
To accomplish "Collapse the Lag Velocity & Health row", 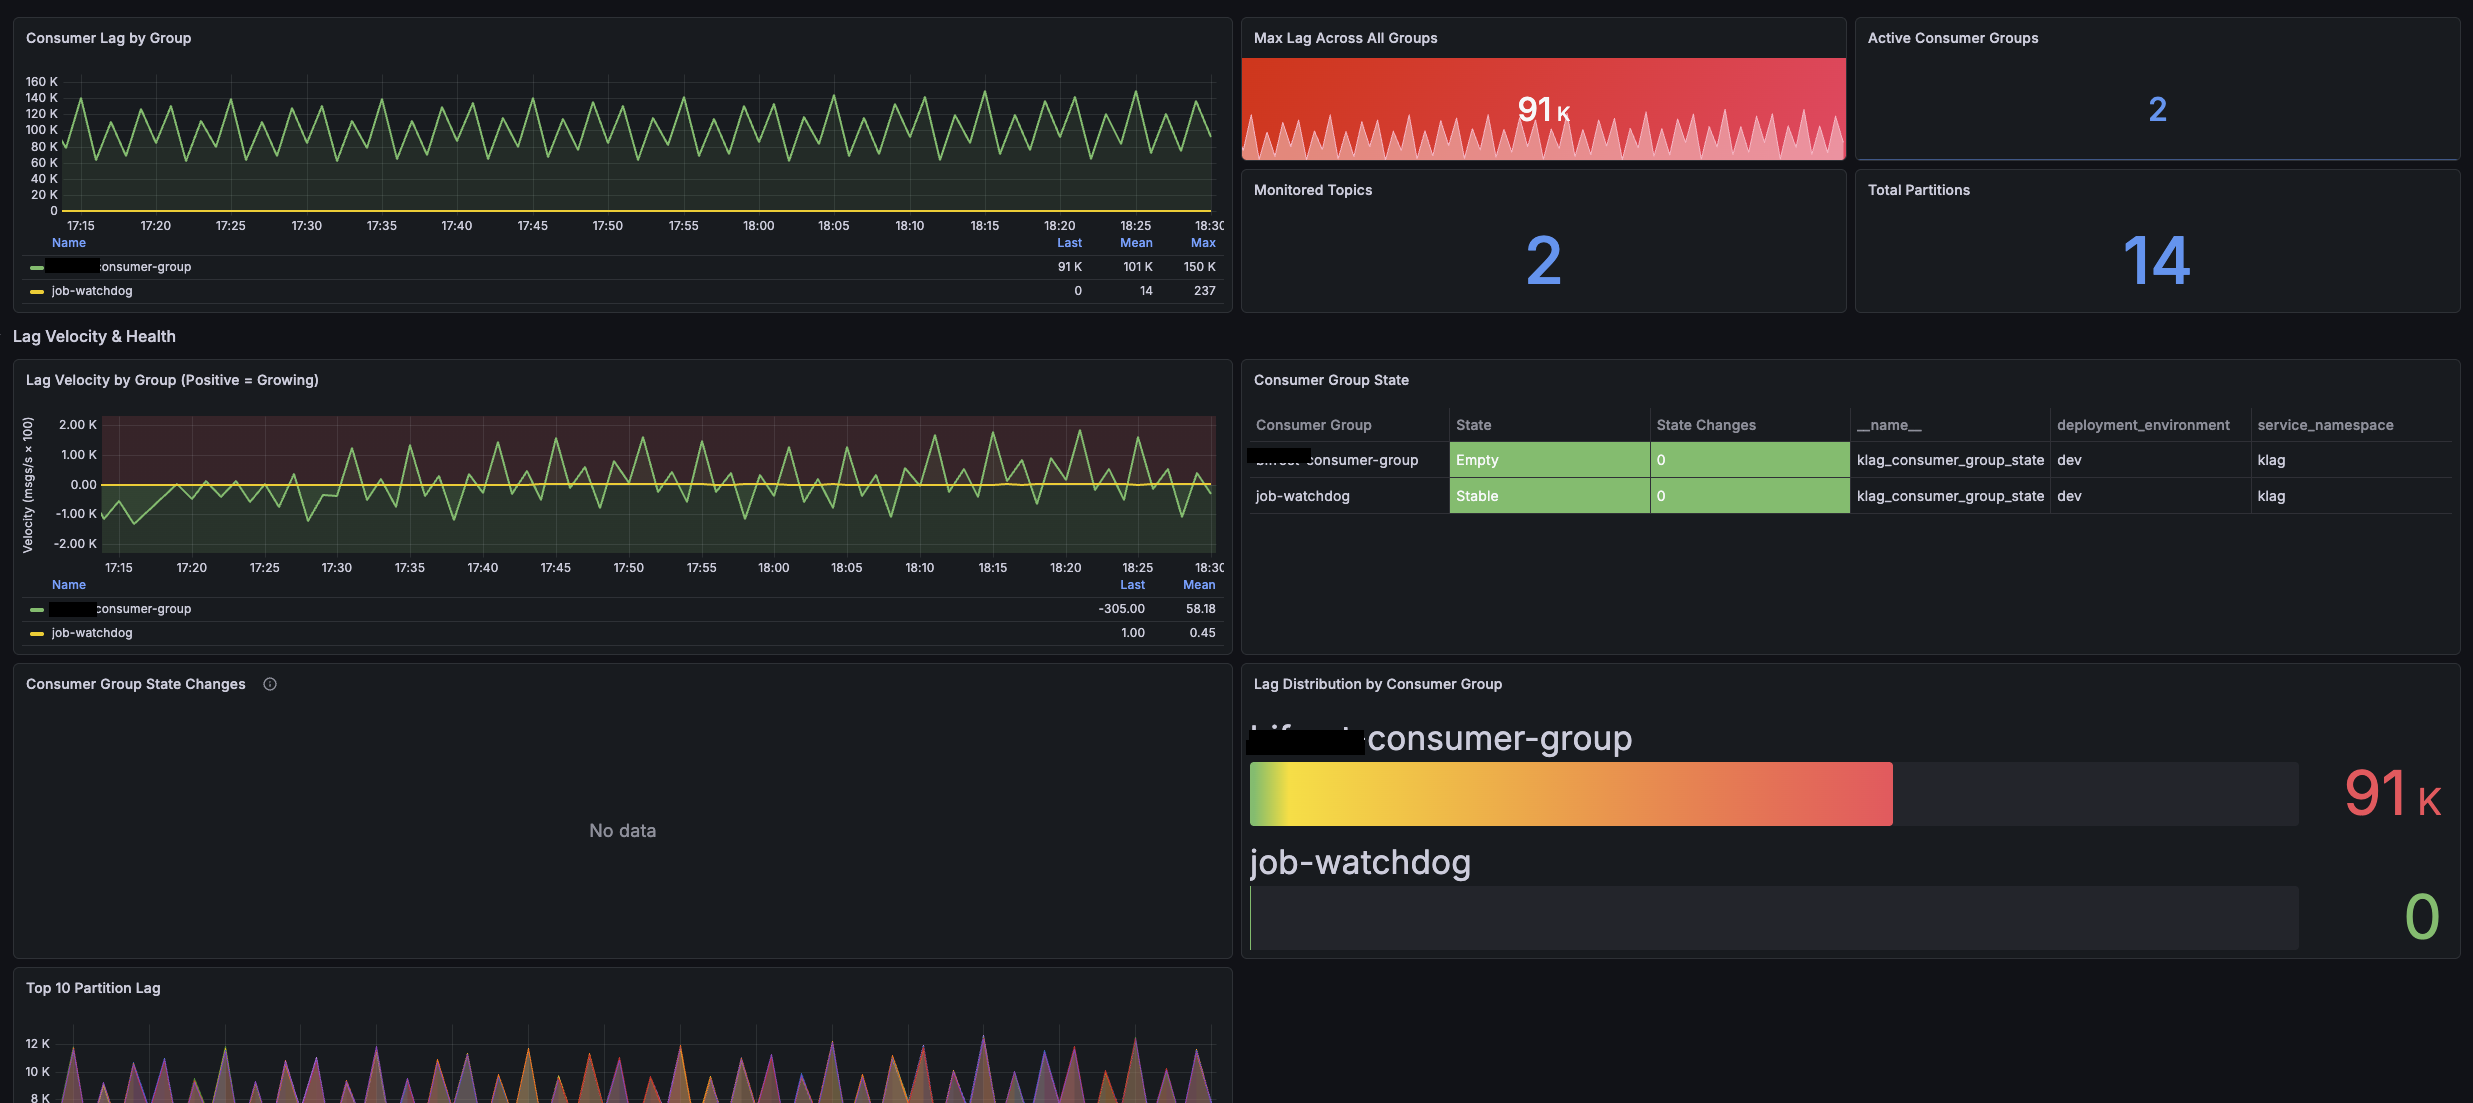I will [x=94, y=336].
